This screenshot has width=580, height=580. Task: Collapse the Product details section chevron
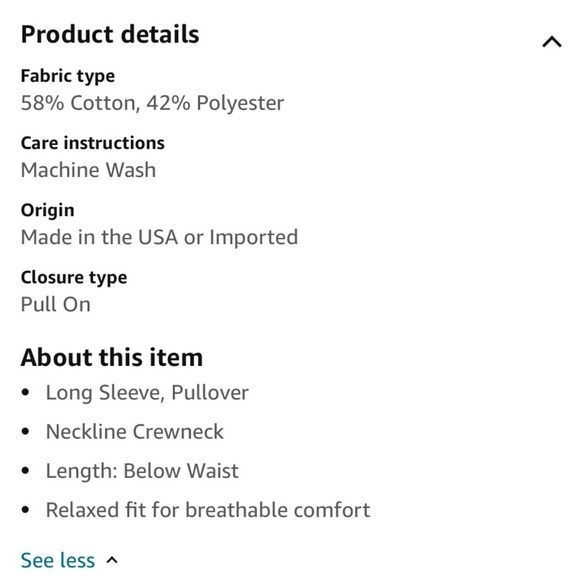coord(552,42)
